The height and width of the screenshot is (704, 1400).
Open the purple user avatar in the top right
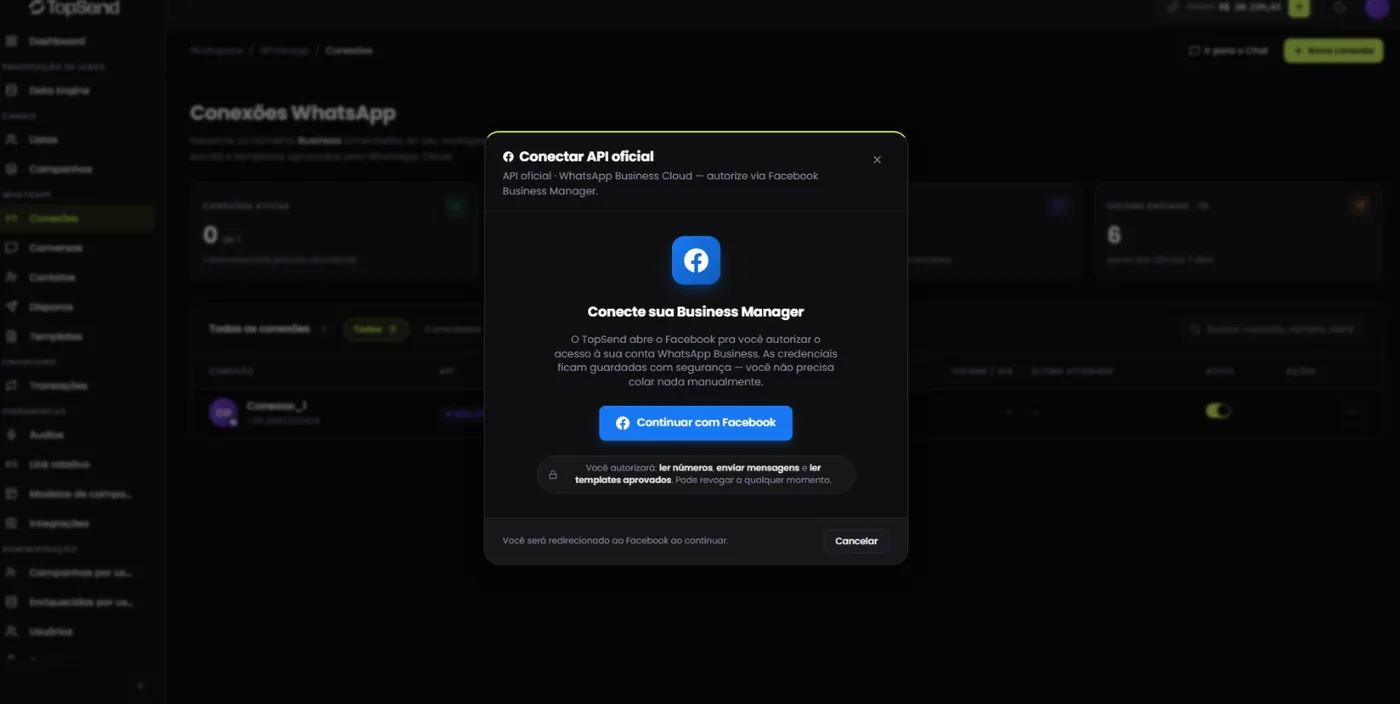(x=1377, y=8)
